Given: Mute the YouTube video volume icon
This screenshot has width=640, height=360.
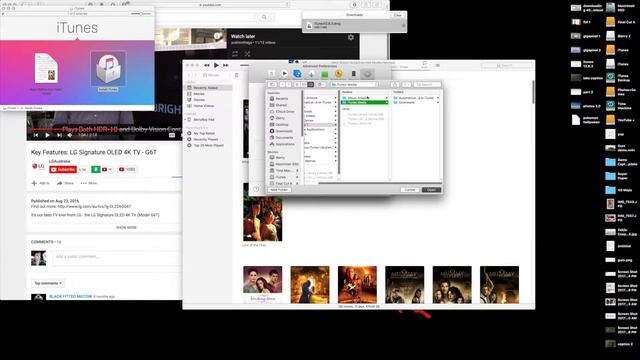Looking at the screenshot, I should [70, 135].
